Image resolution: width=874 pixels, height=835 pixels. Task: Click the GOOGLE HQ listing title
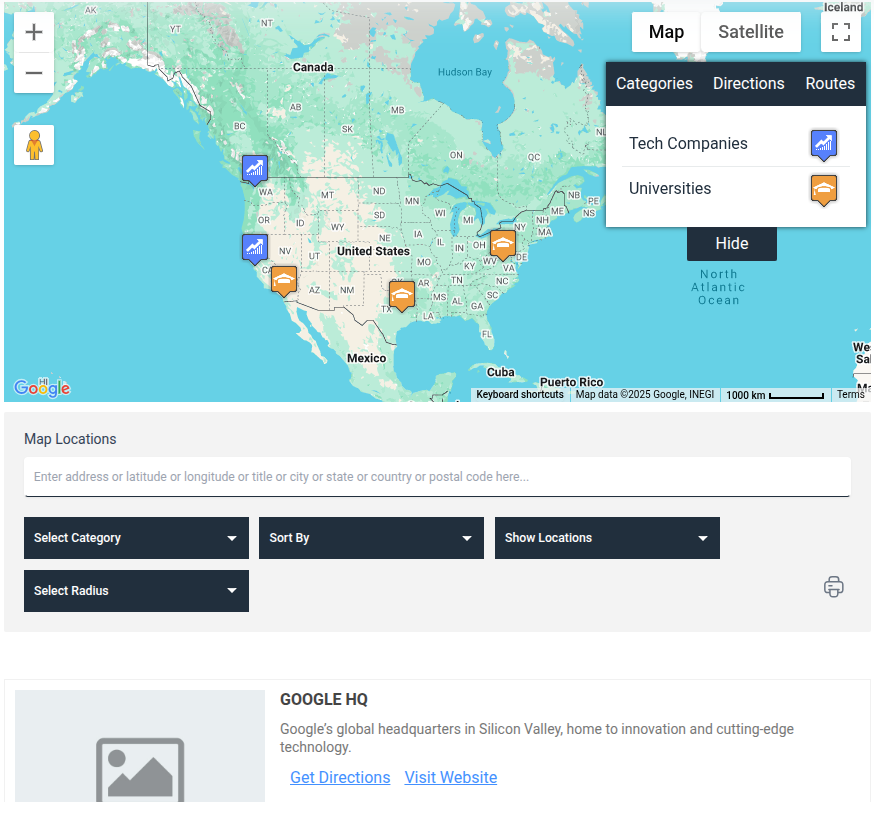[x=324, y=700]
